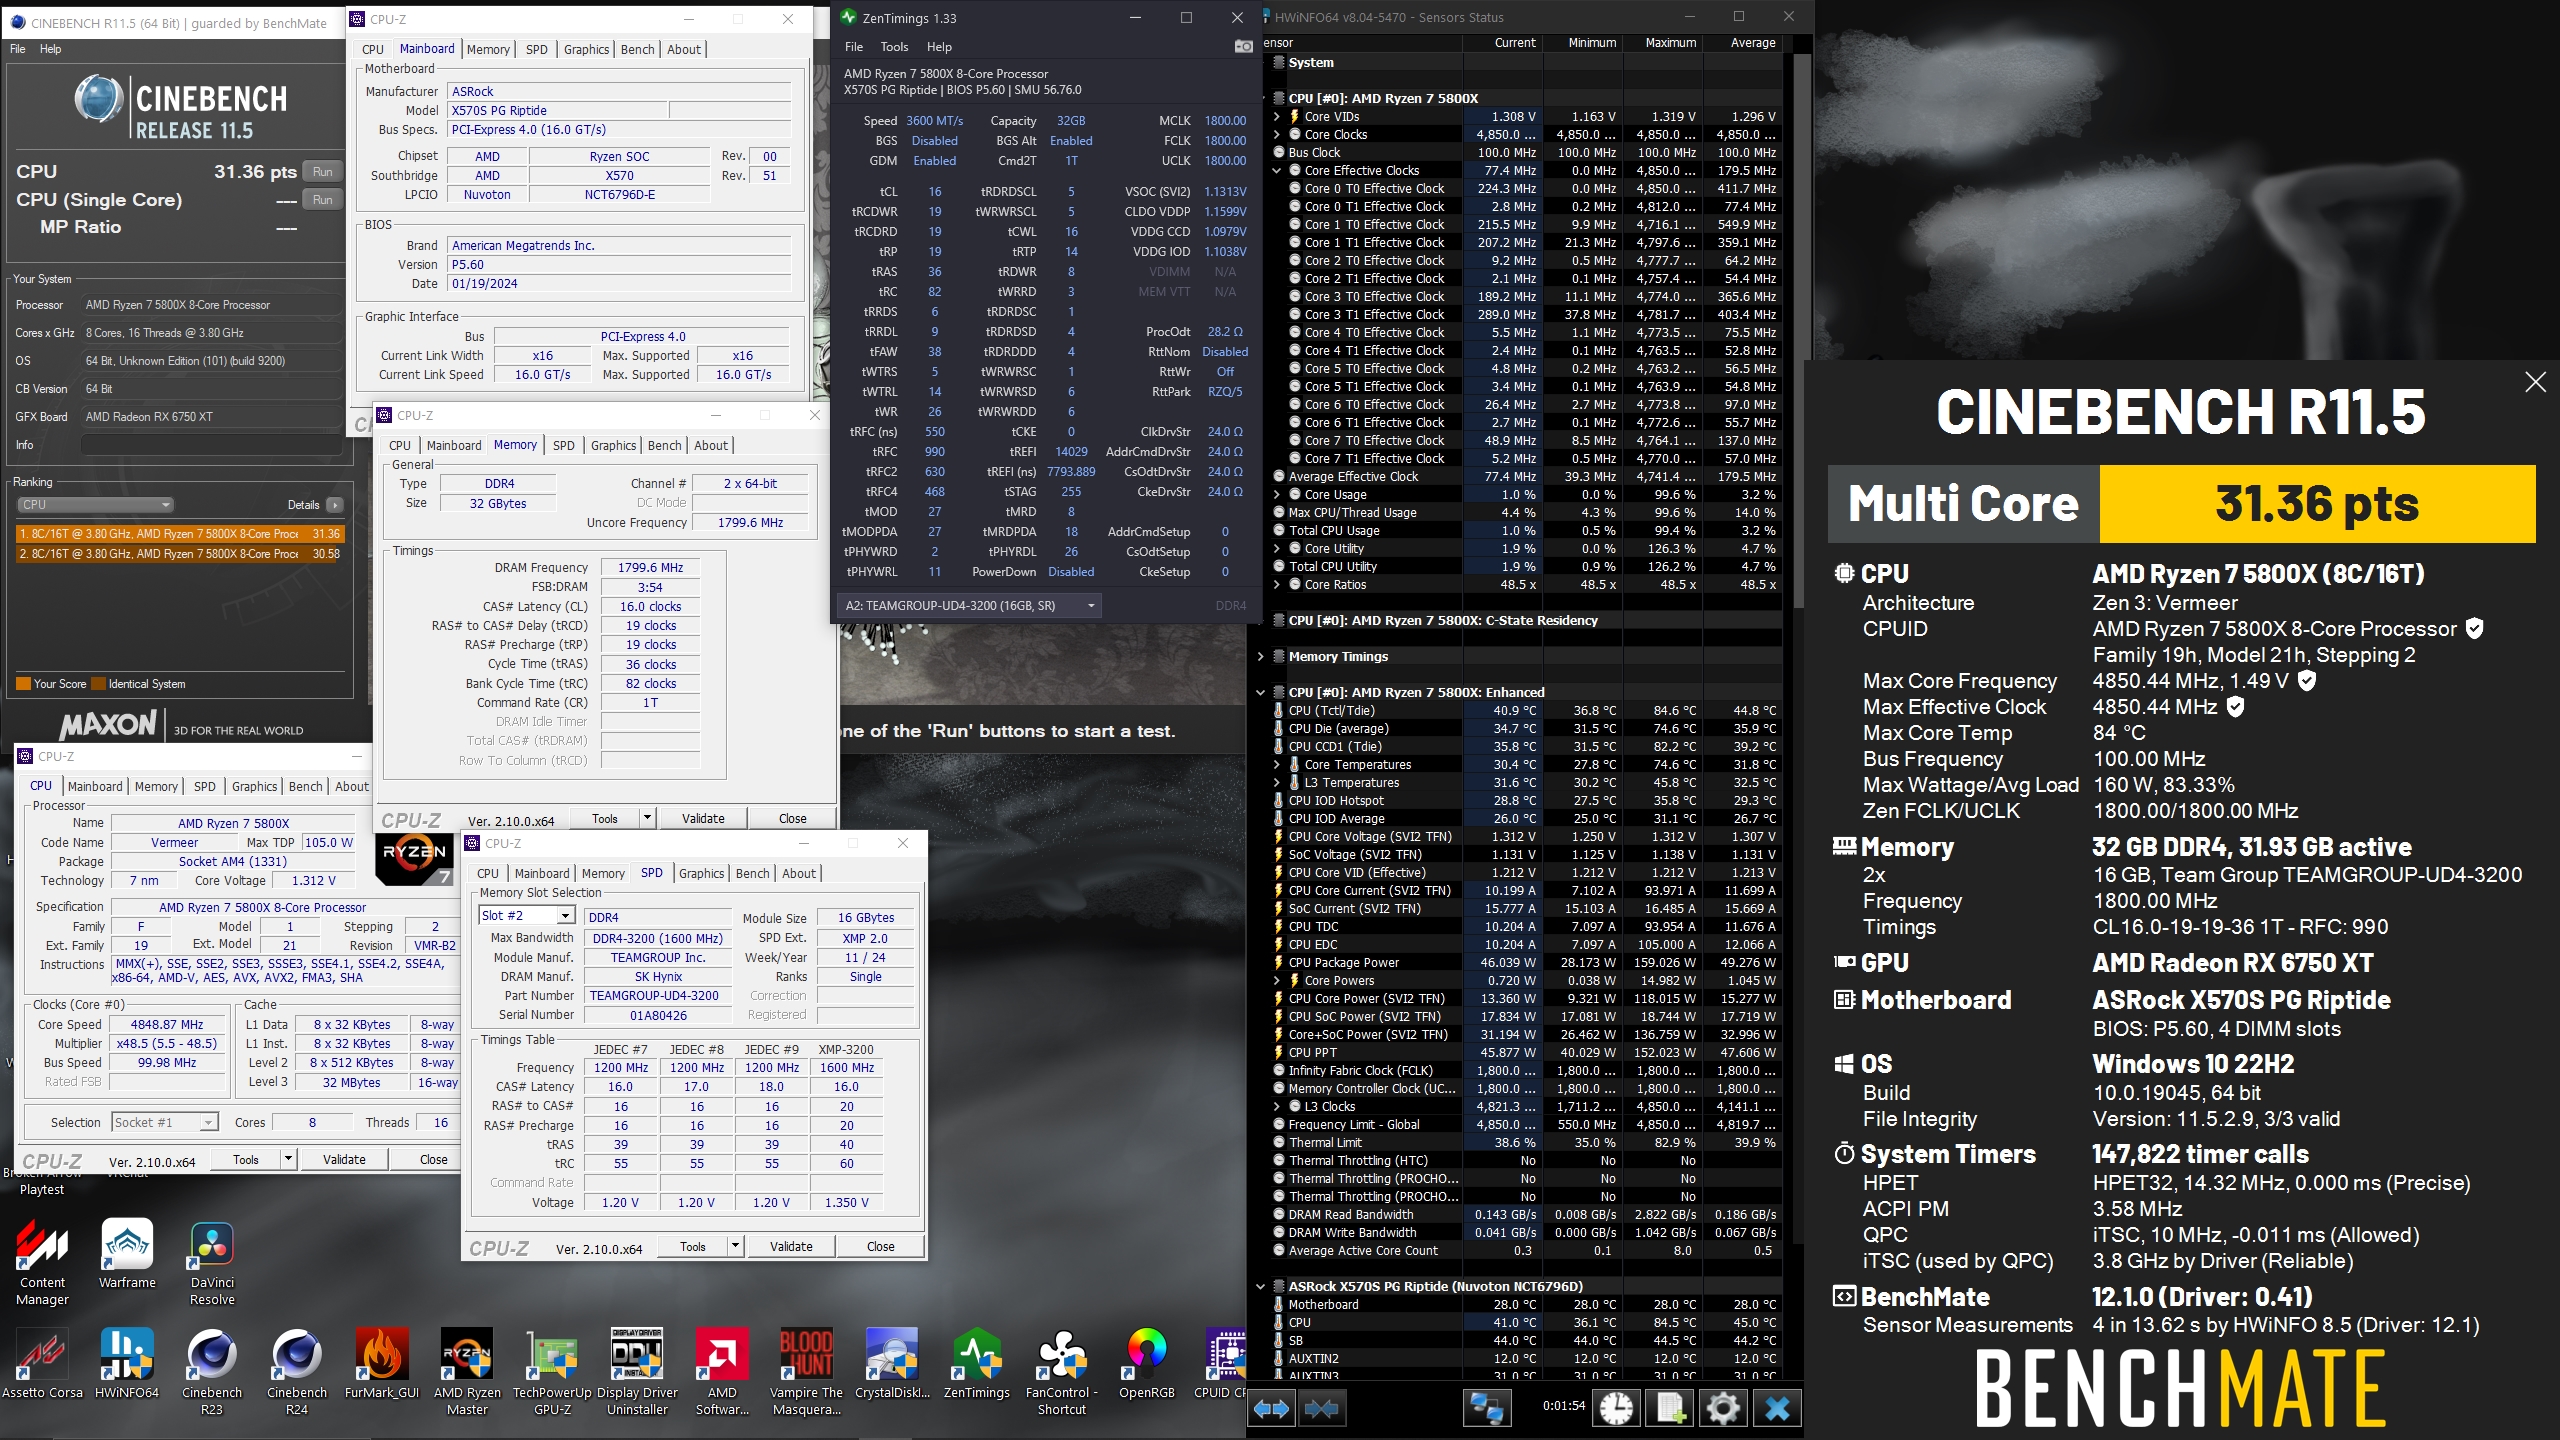
Task: Click CPU-Z Socket #1 selection box
Action: coord(165,1122)
